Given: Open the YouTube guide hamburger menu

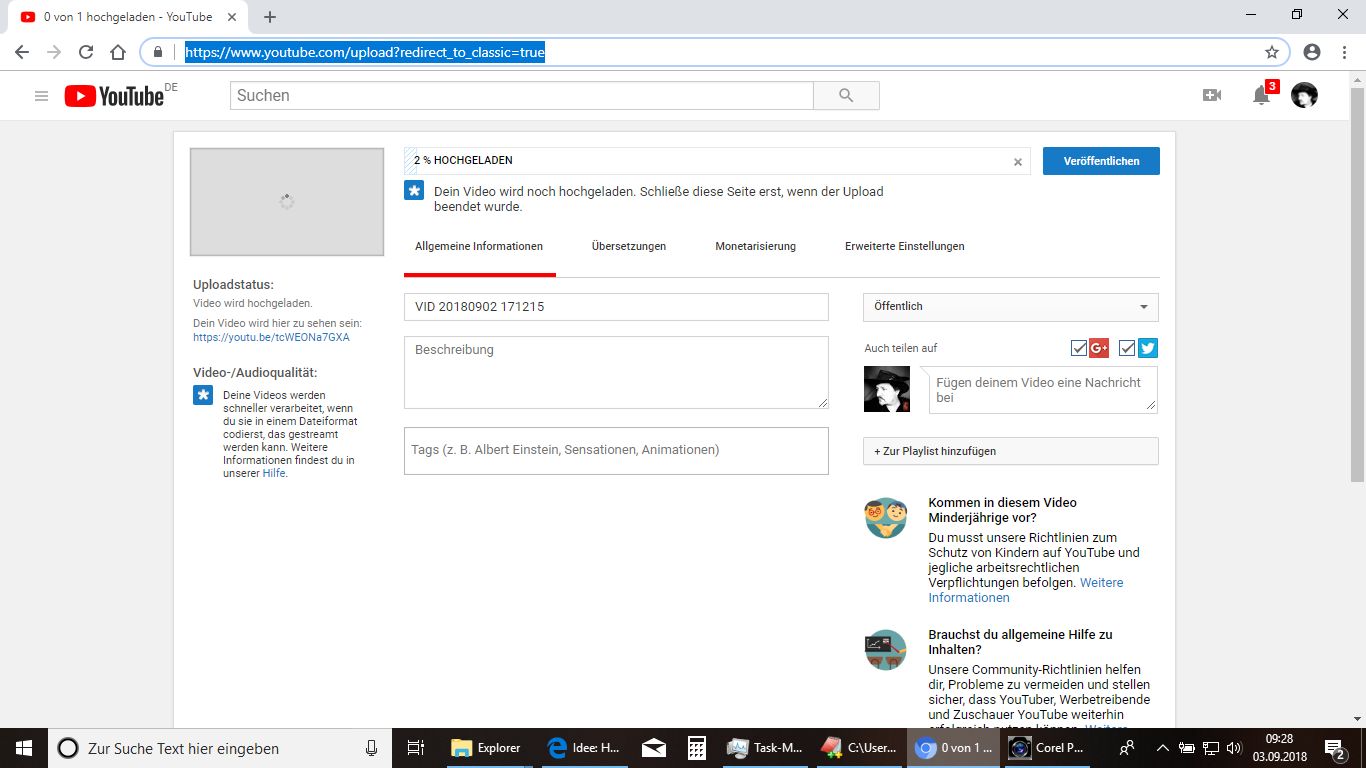Looking at the screenshot, I should [41, 96].
